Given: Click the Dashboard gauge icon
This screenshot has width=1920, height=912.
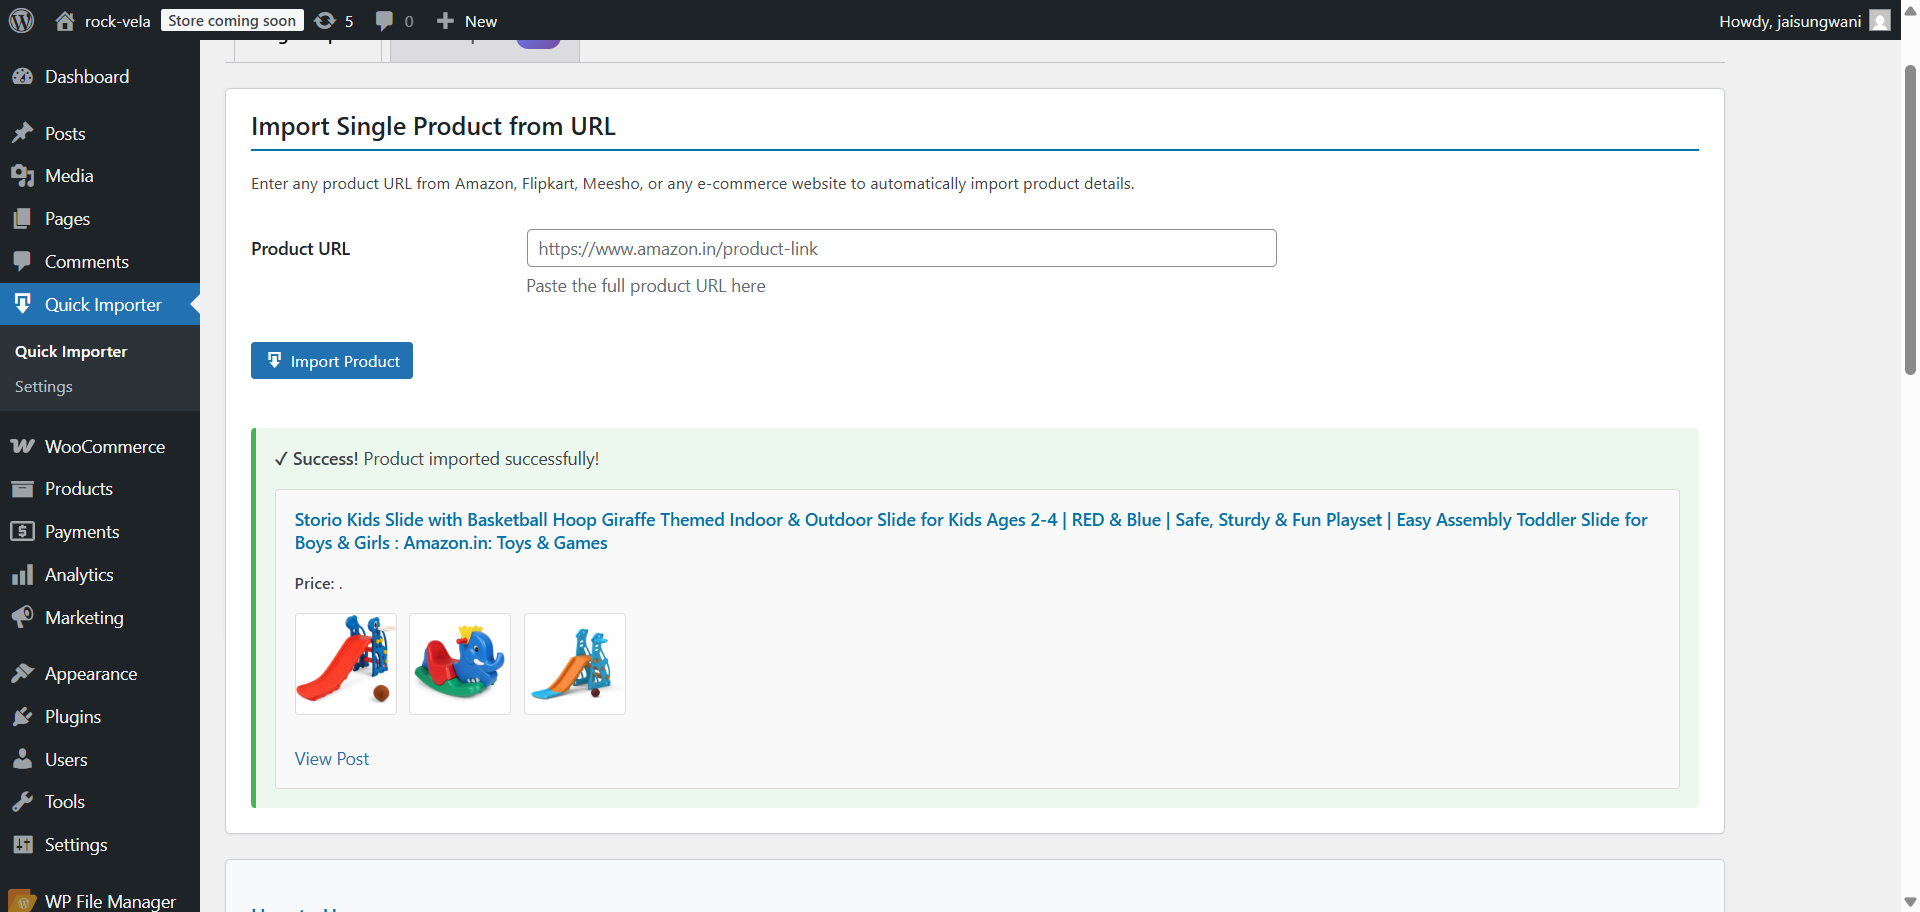Looking at the screenshot, I should (x=23, y=77).
